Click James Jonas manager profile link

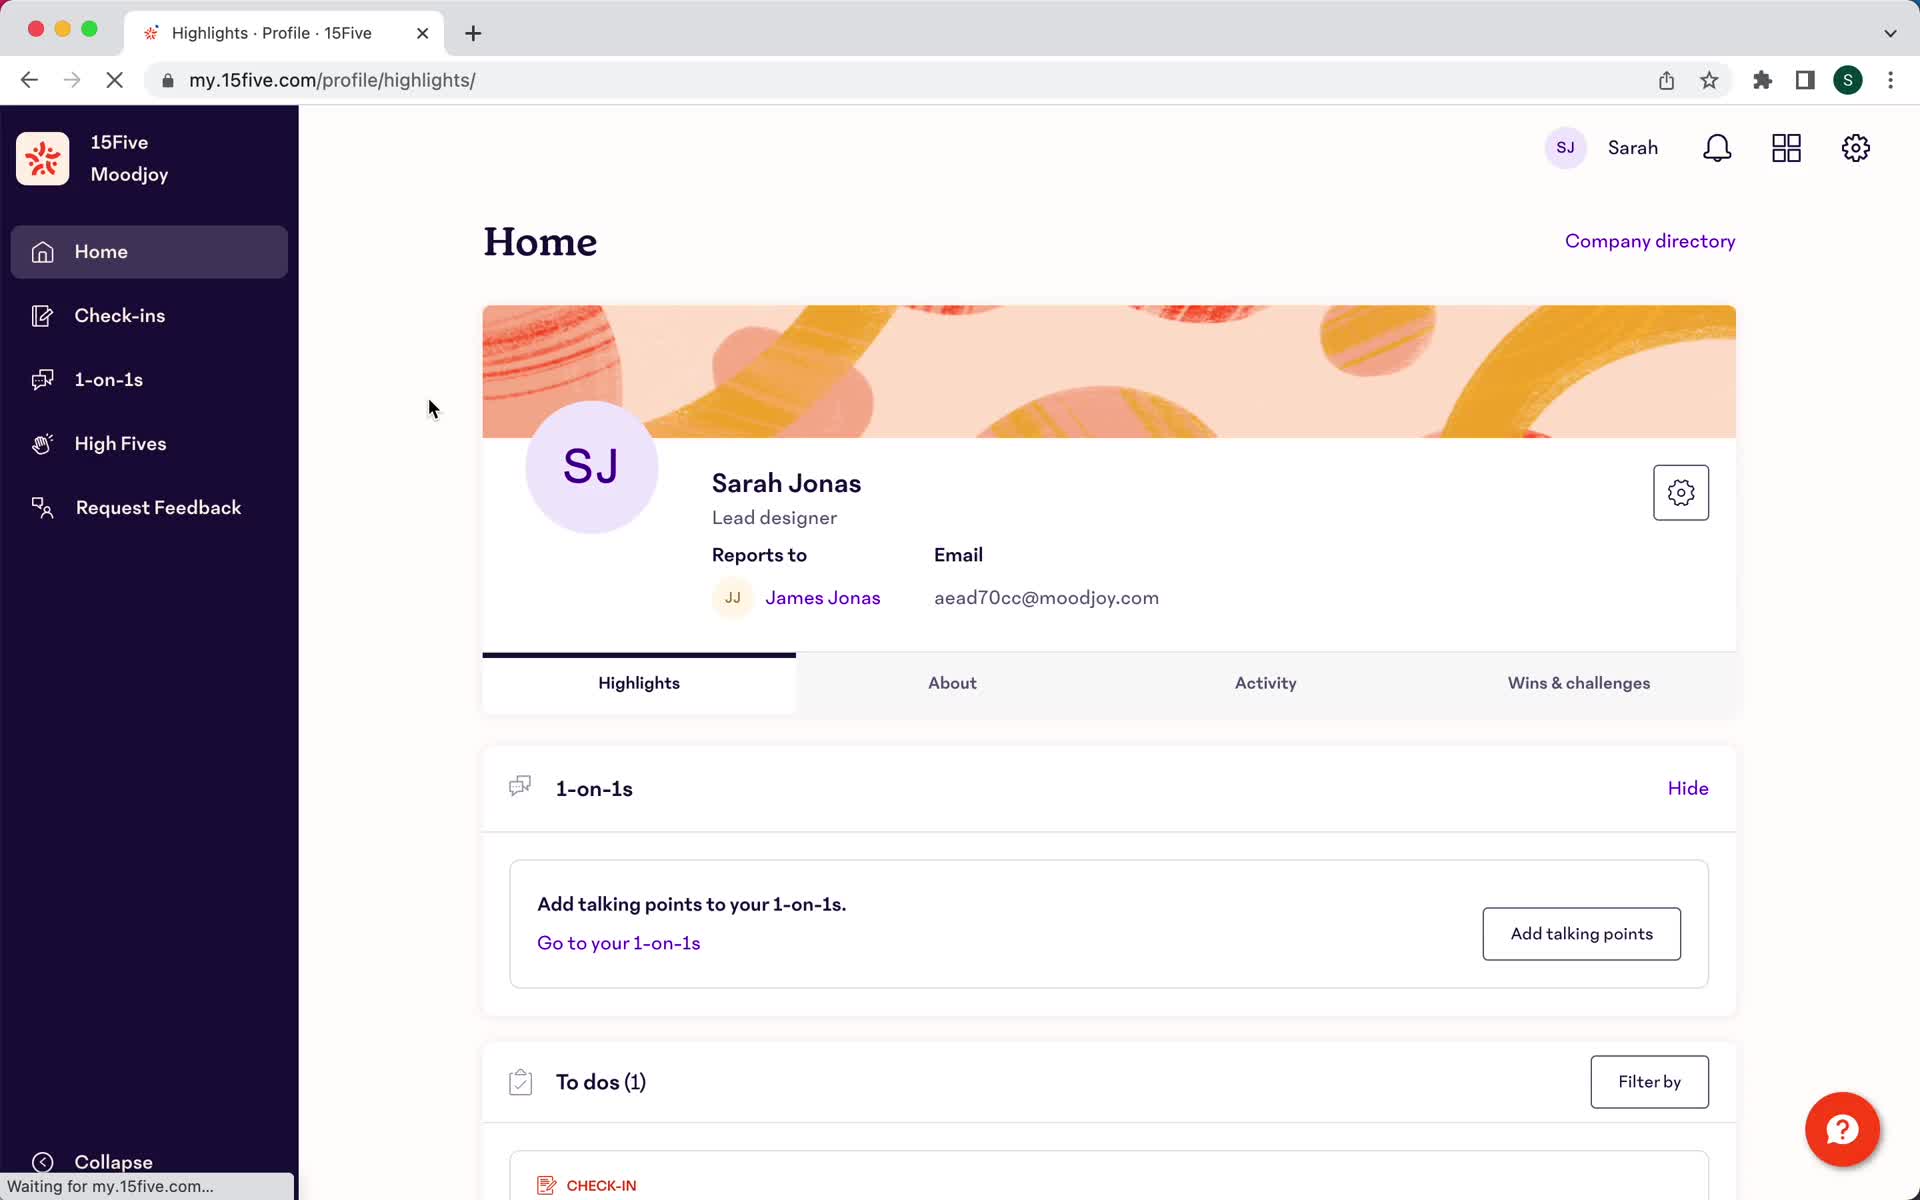[822, 596]
